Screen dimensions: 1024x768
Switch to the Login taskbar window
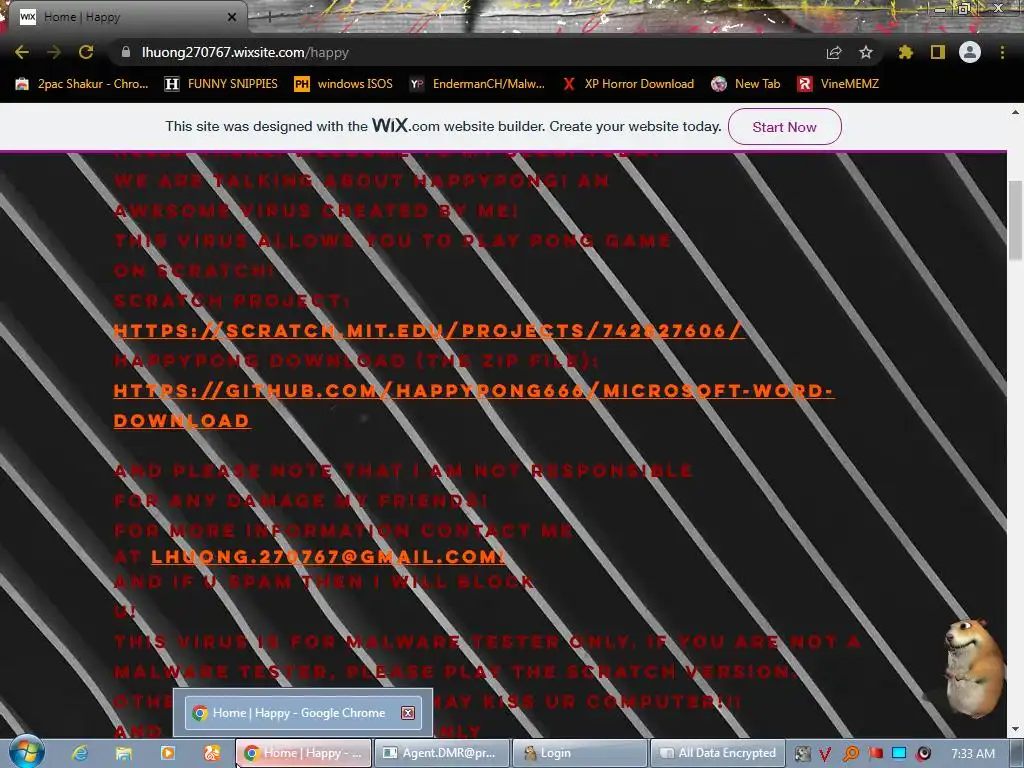click(x=580, y=753)
